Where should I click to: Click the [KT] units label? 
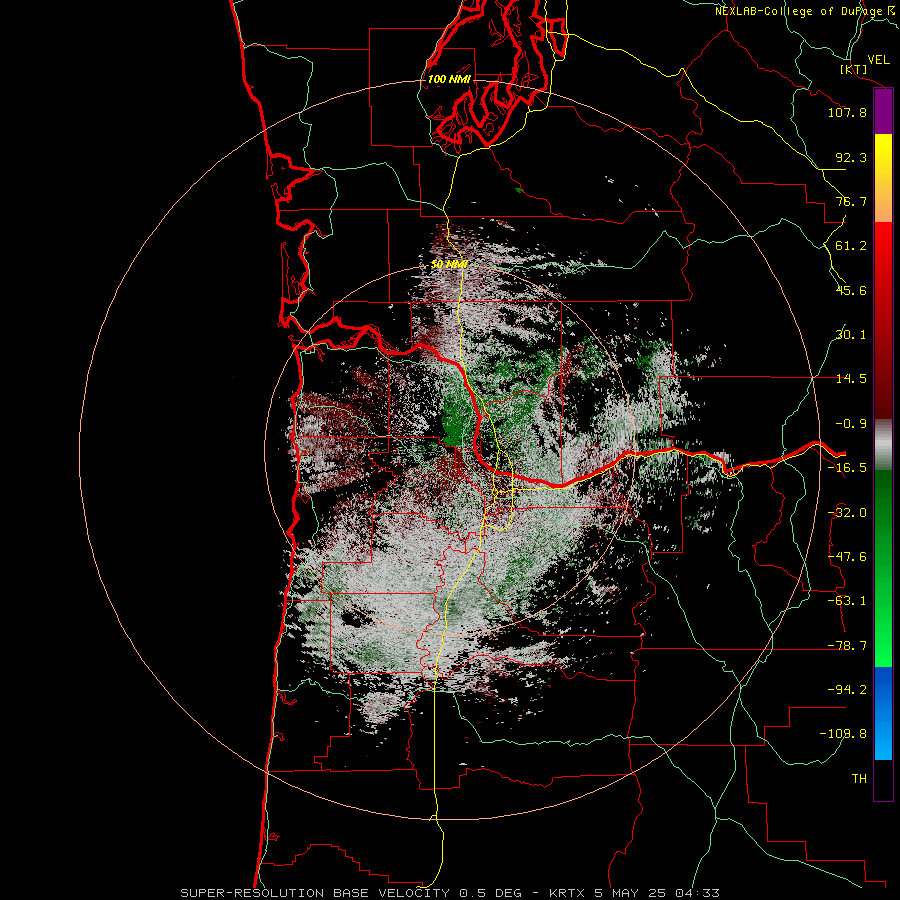point(854,69)
